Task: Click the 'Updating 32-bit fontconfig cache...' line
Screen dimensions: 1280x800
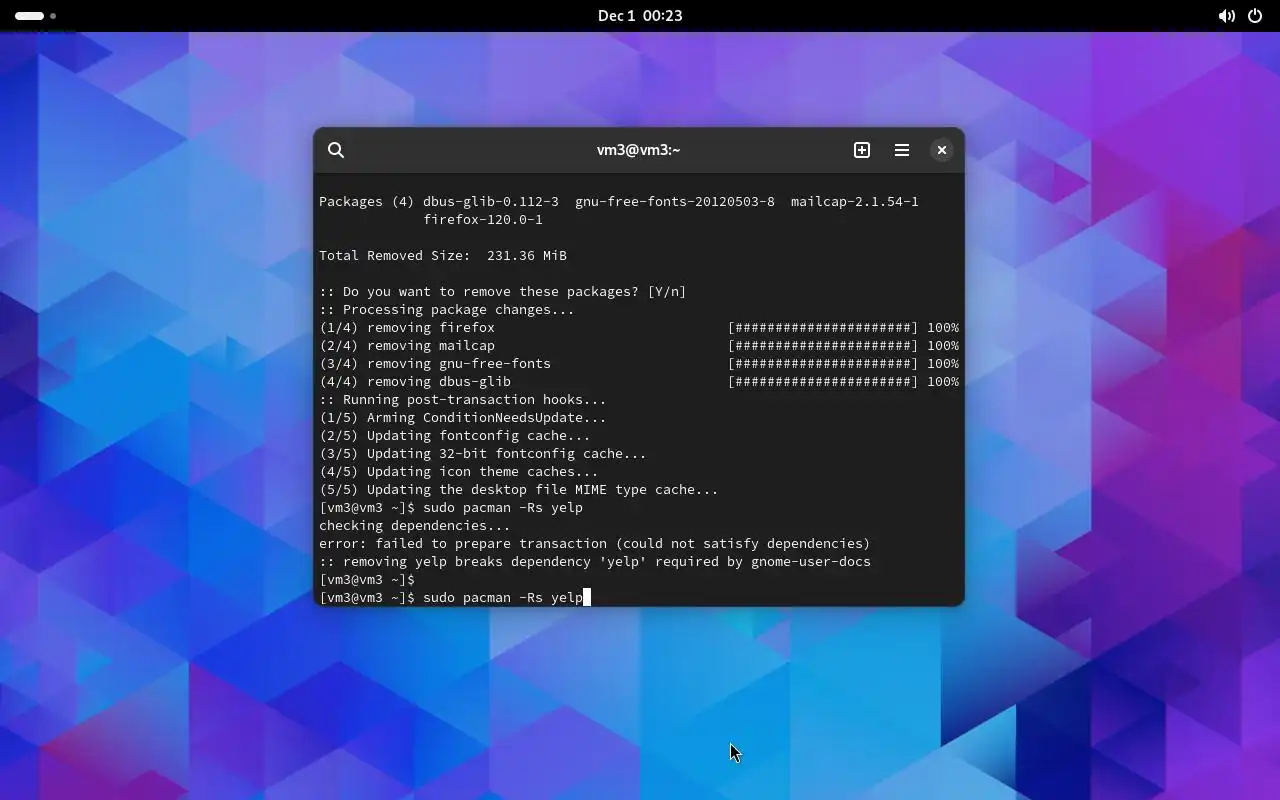Action: click(x=483, y=454)
